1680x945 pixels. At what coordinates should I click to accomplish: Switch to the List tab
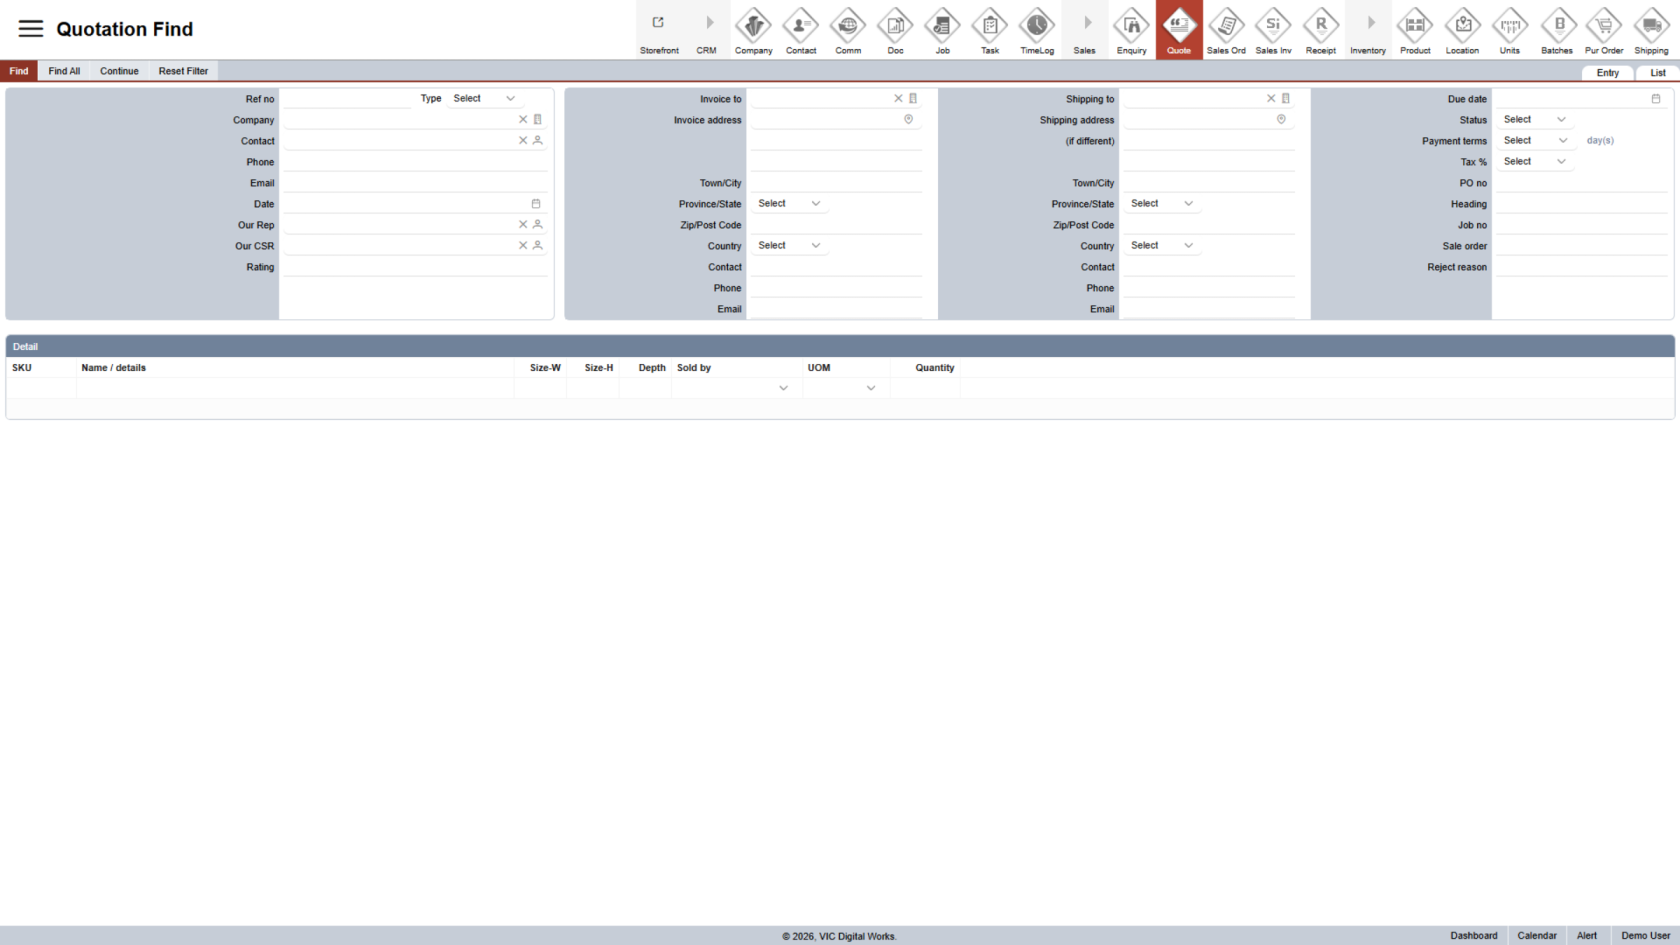(1657, 73)
